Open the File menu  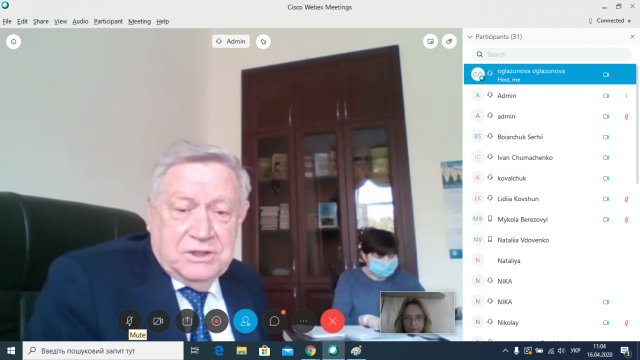point(7,21)
